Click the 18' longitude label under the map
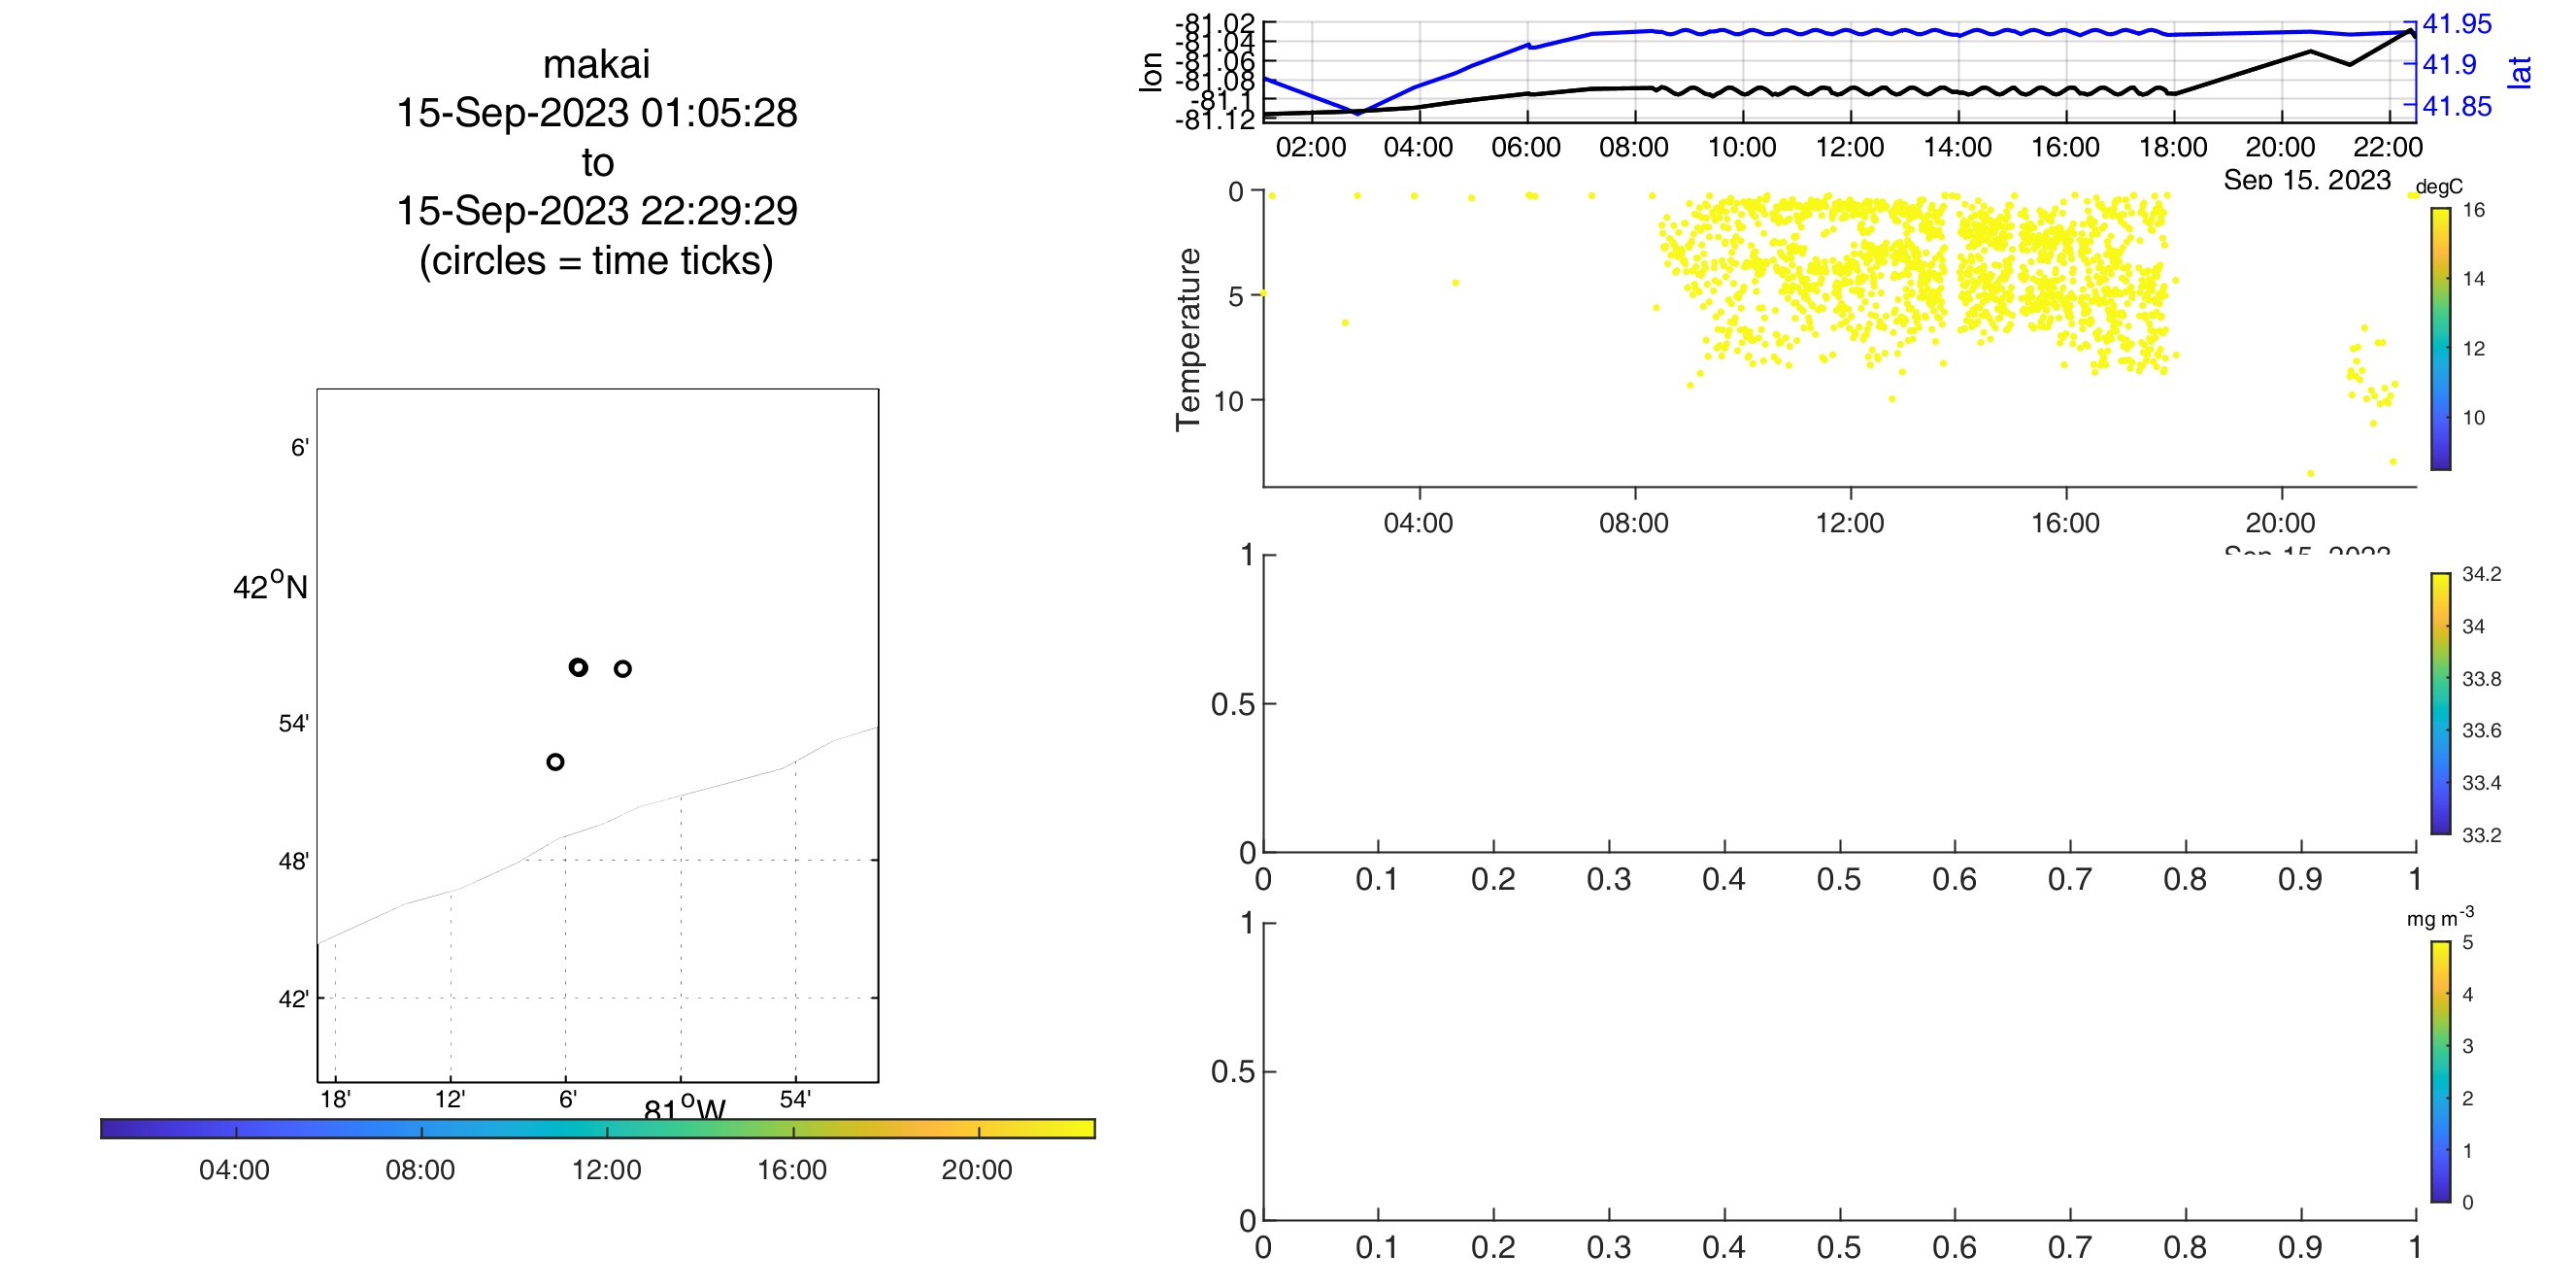2576x1288 pixels. (x=335, y=1100)
